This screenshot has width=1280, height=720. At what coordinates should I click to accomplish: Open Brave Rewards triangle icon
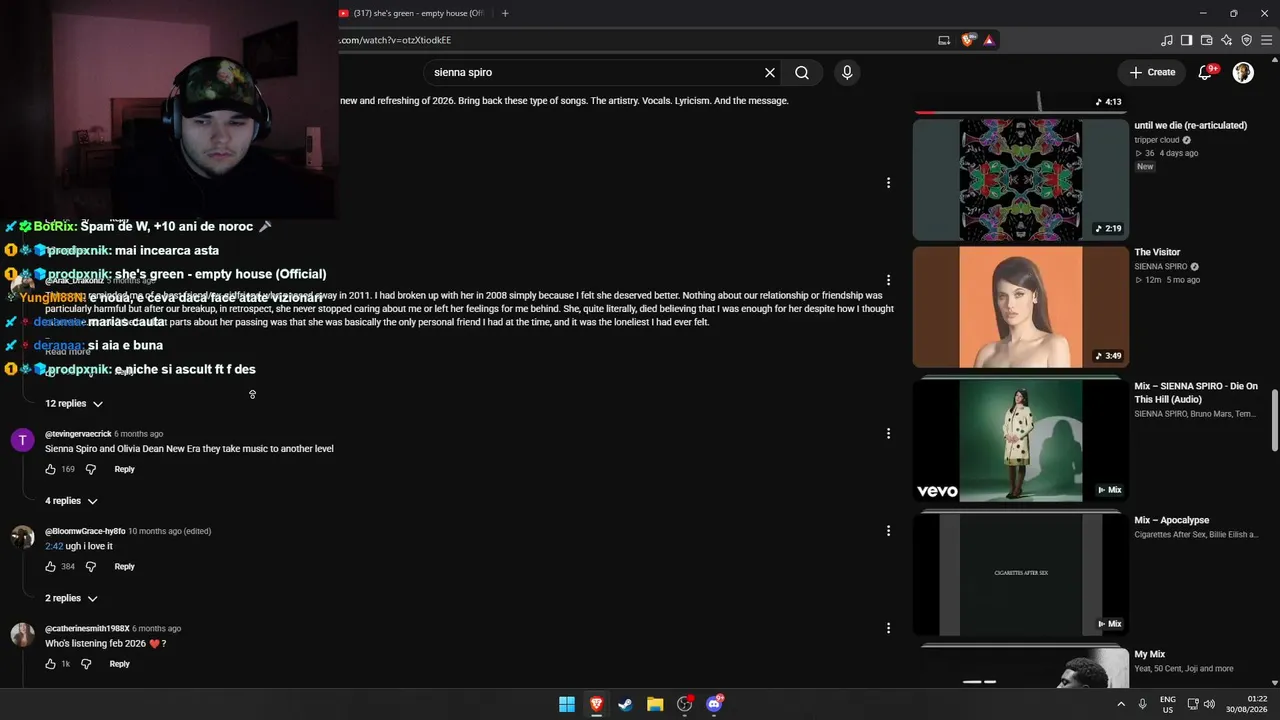pyautogui.click(x=989, y=40)
